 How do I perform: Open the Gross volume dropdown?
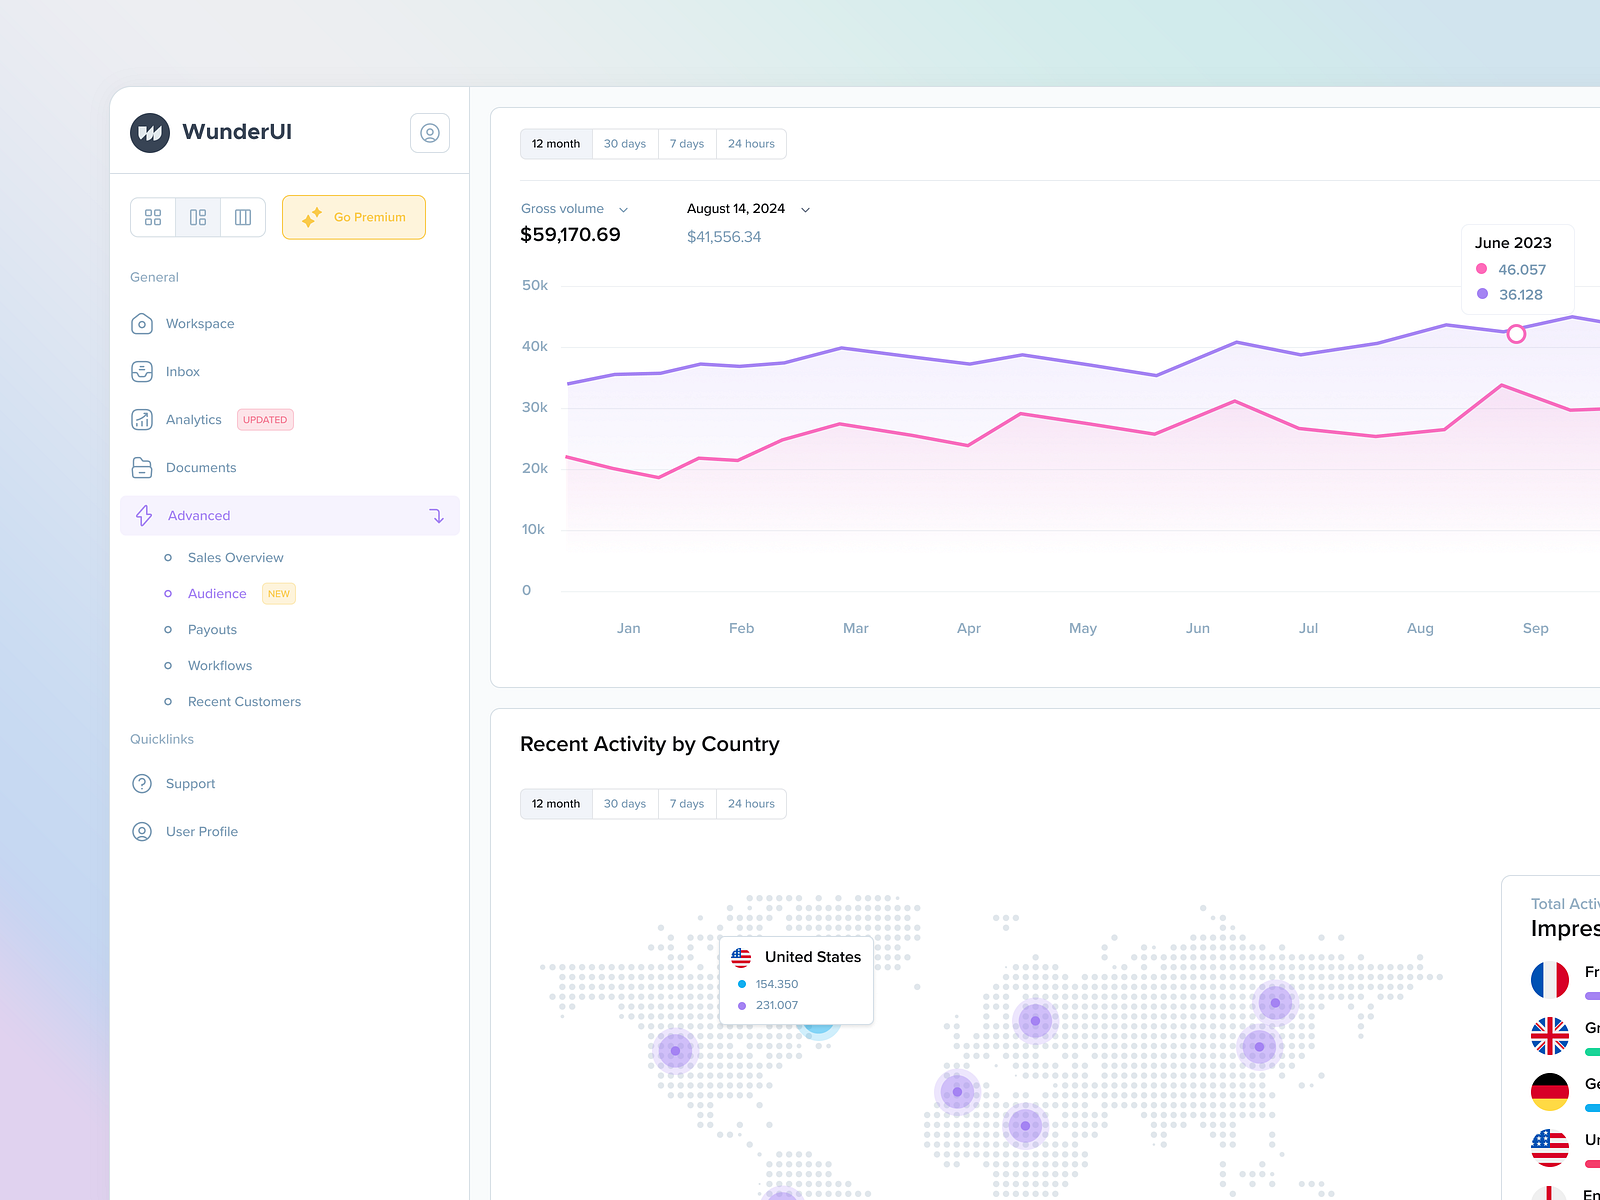623,209
